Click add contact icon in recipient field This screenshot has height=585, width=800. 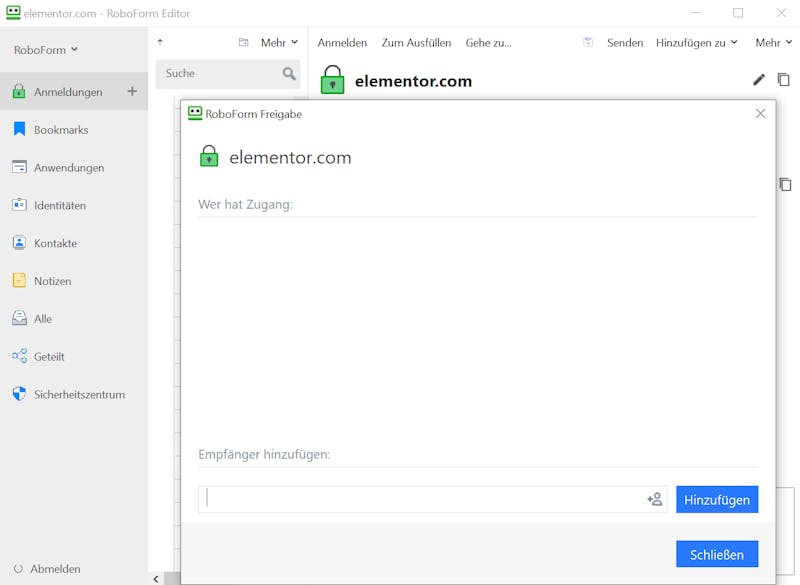(x=655, y=499)
